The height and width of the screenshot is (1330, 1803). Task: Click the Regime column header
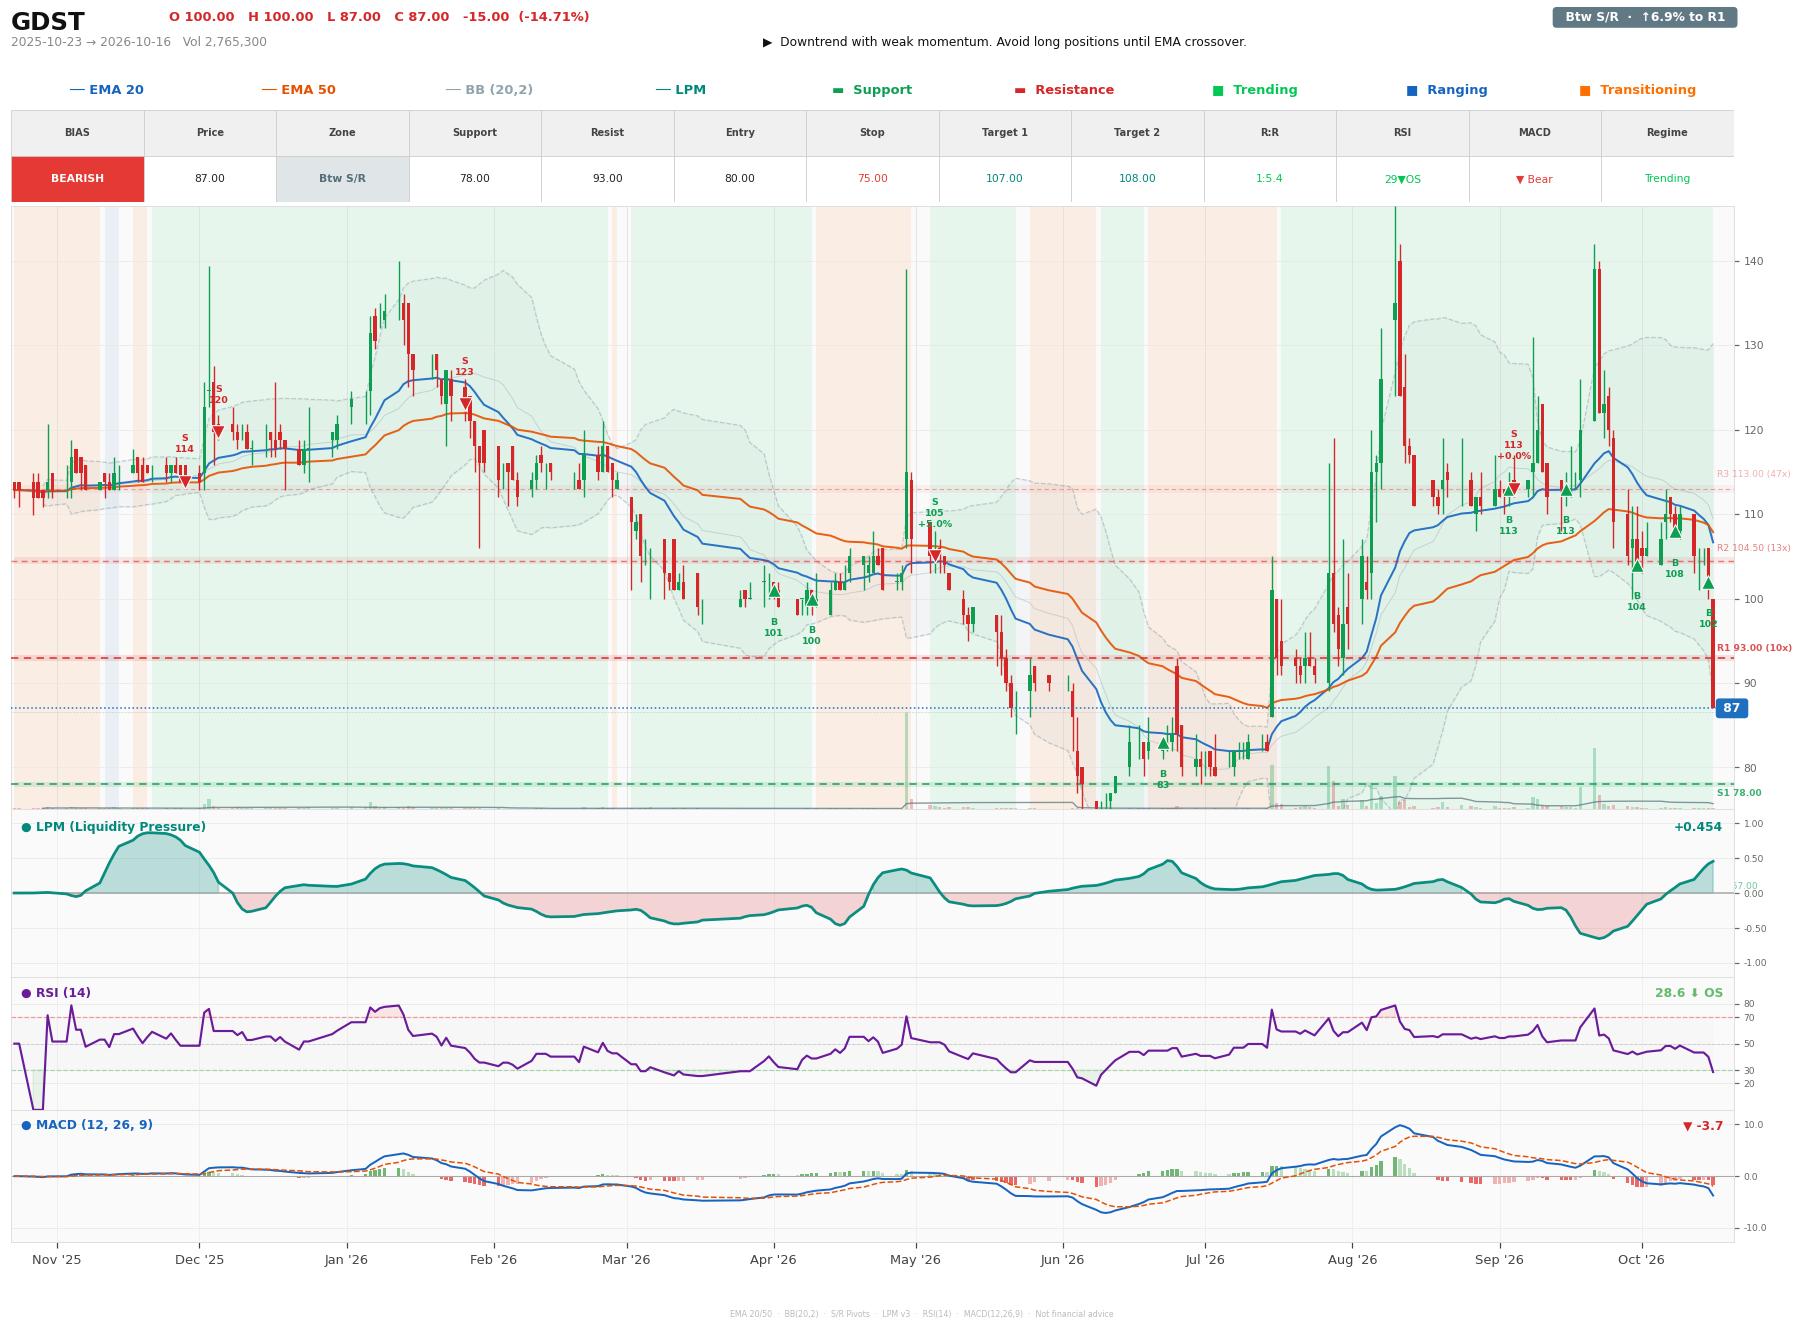1667,133
